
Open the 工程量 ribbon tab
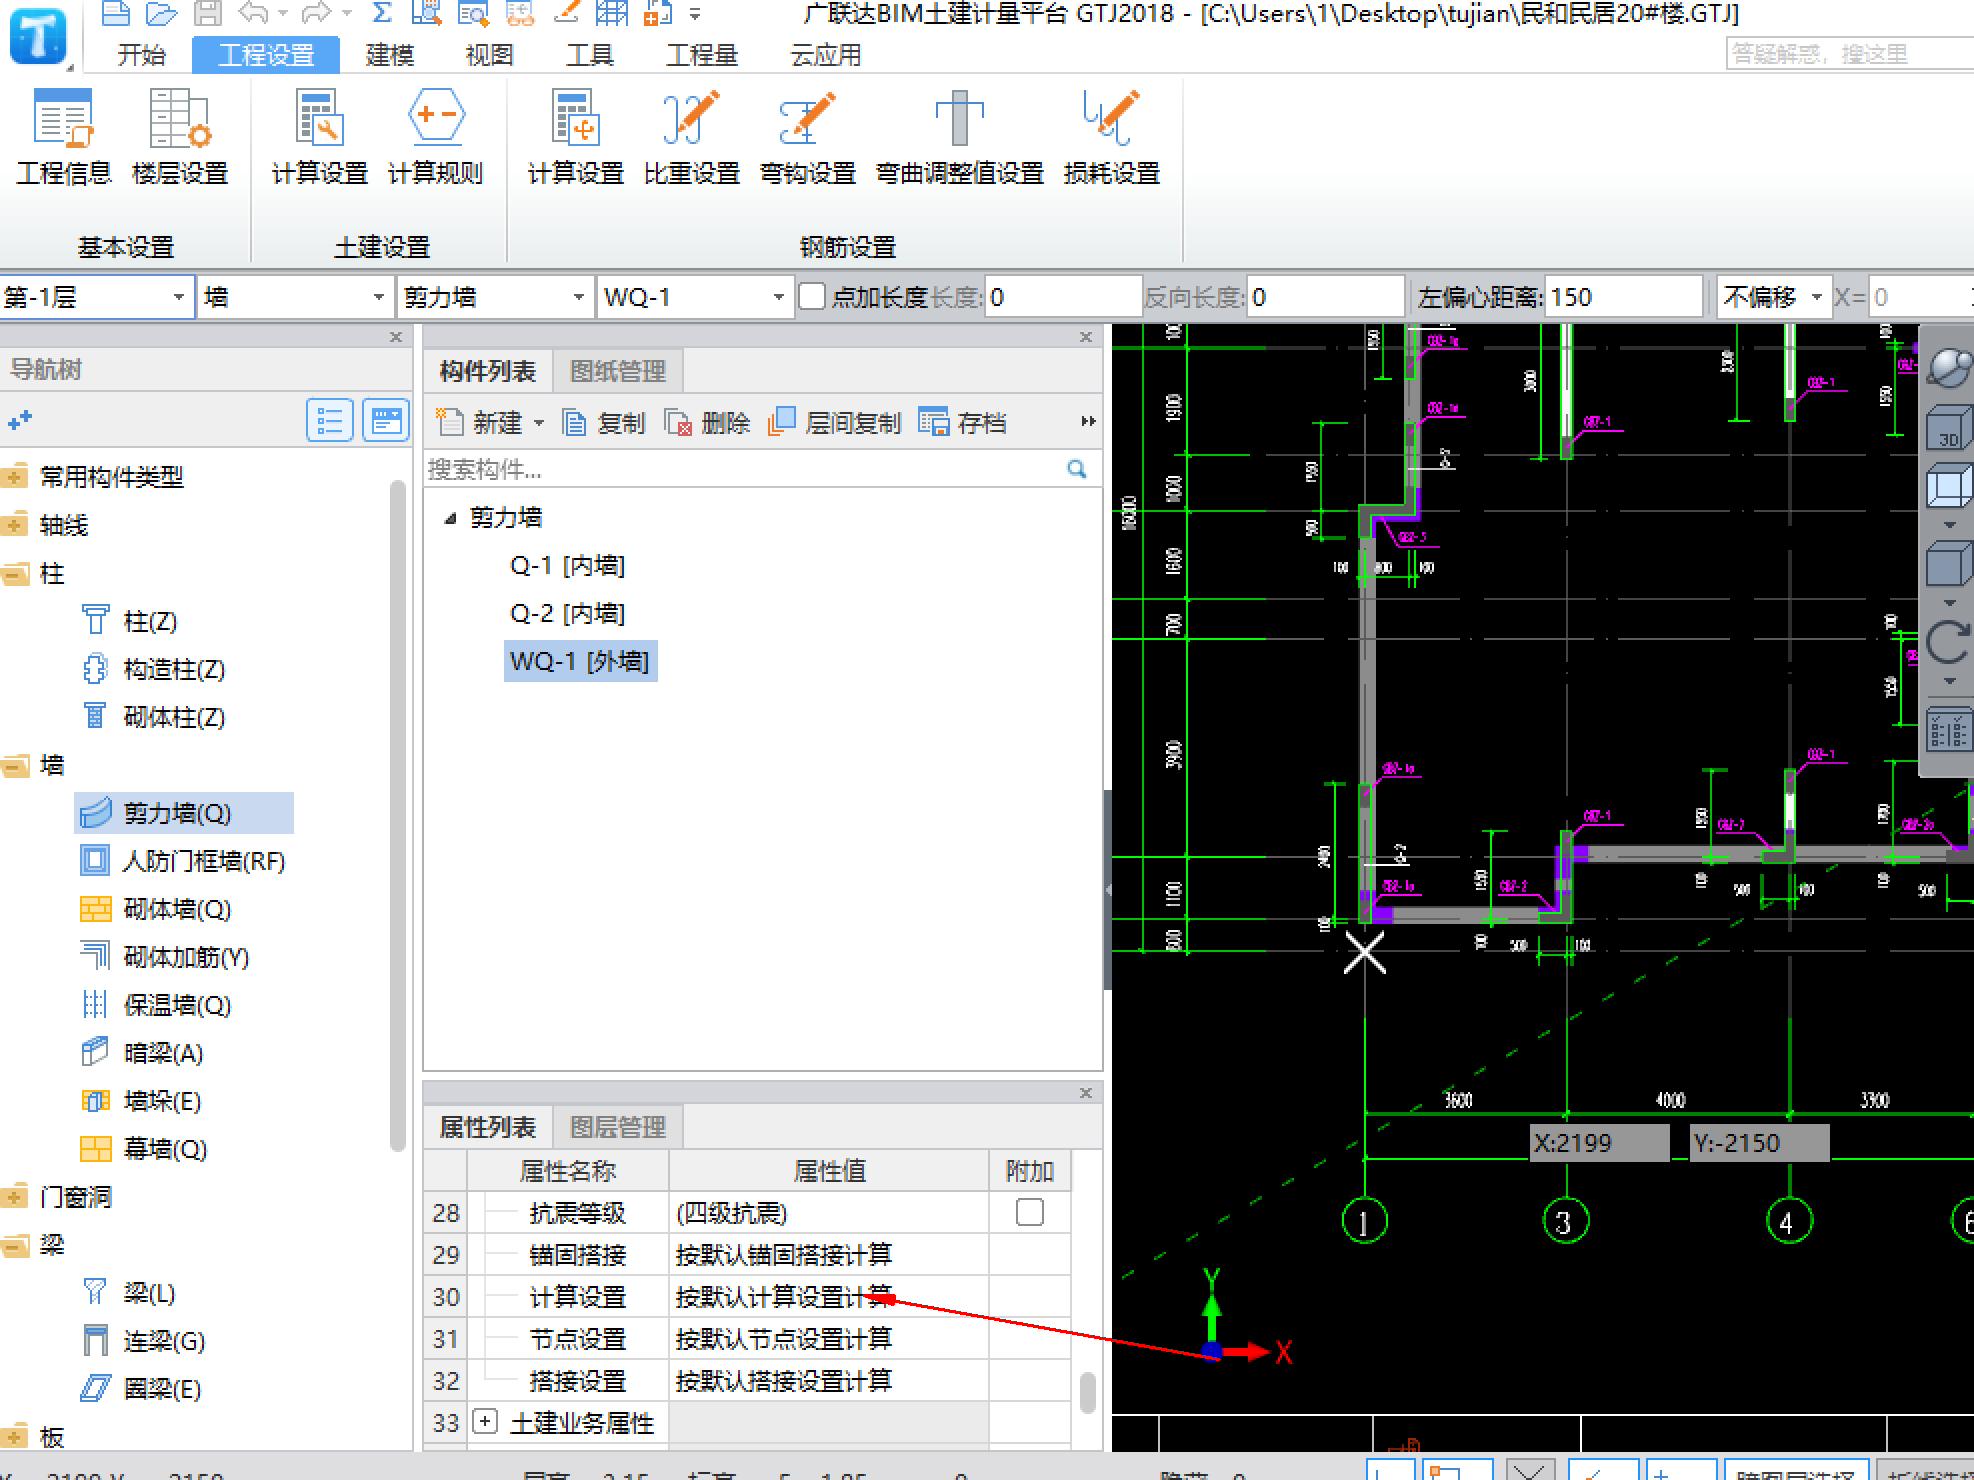pos(702,55)
